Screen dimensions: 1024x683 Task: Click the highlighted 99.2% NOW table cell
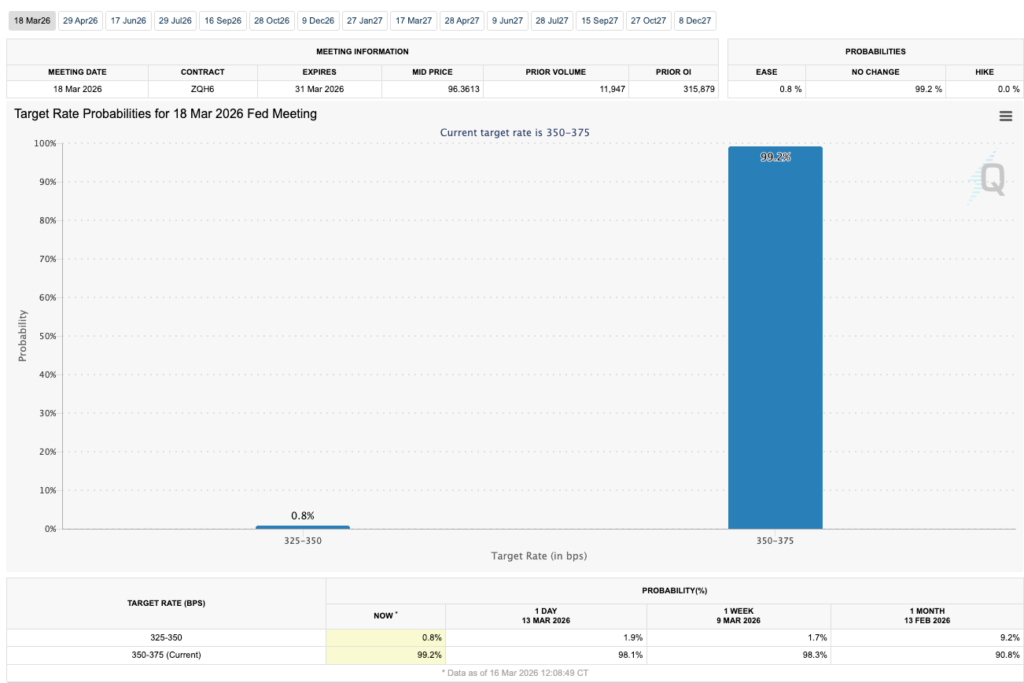click(386, 654)
